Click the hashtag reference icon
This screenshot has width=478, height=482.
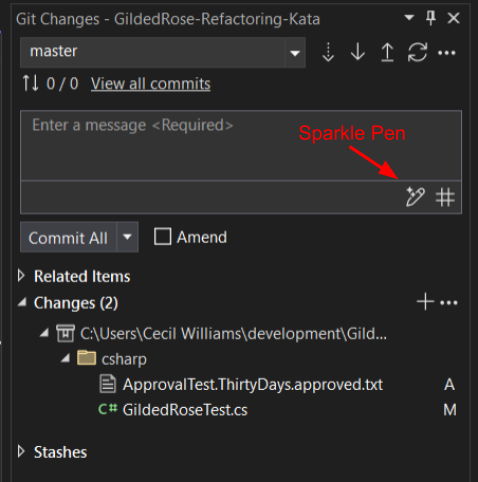(x=445, y=197)
